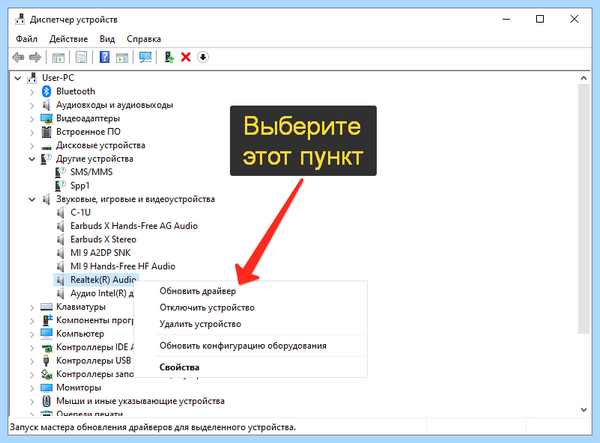This screenshot has height=443, width=600.
Task: Select the MI 9 A2DP SNK device
Action: tap(100, 253)
